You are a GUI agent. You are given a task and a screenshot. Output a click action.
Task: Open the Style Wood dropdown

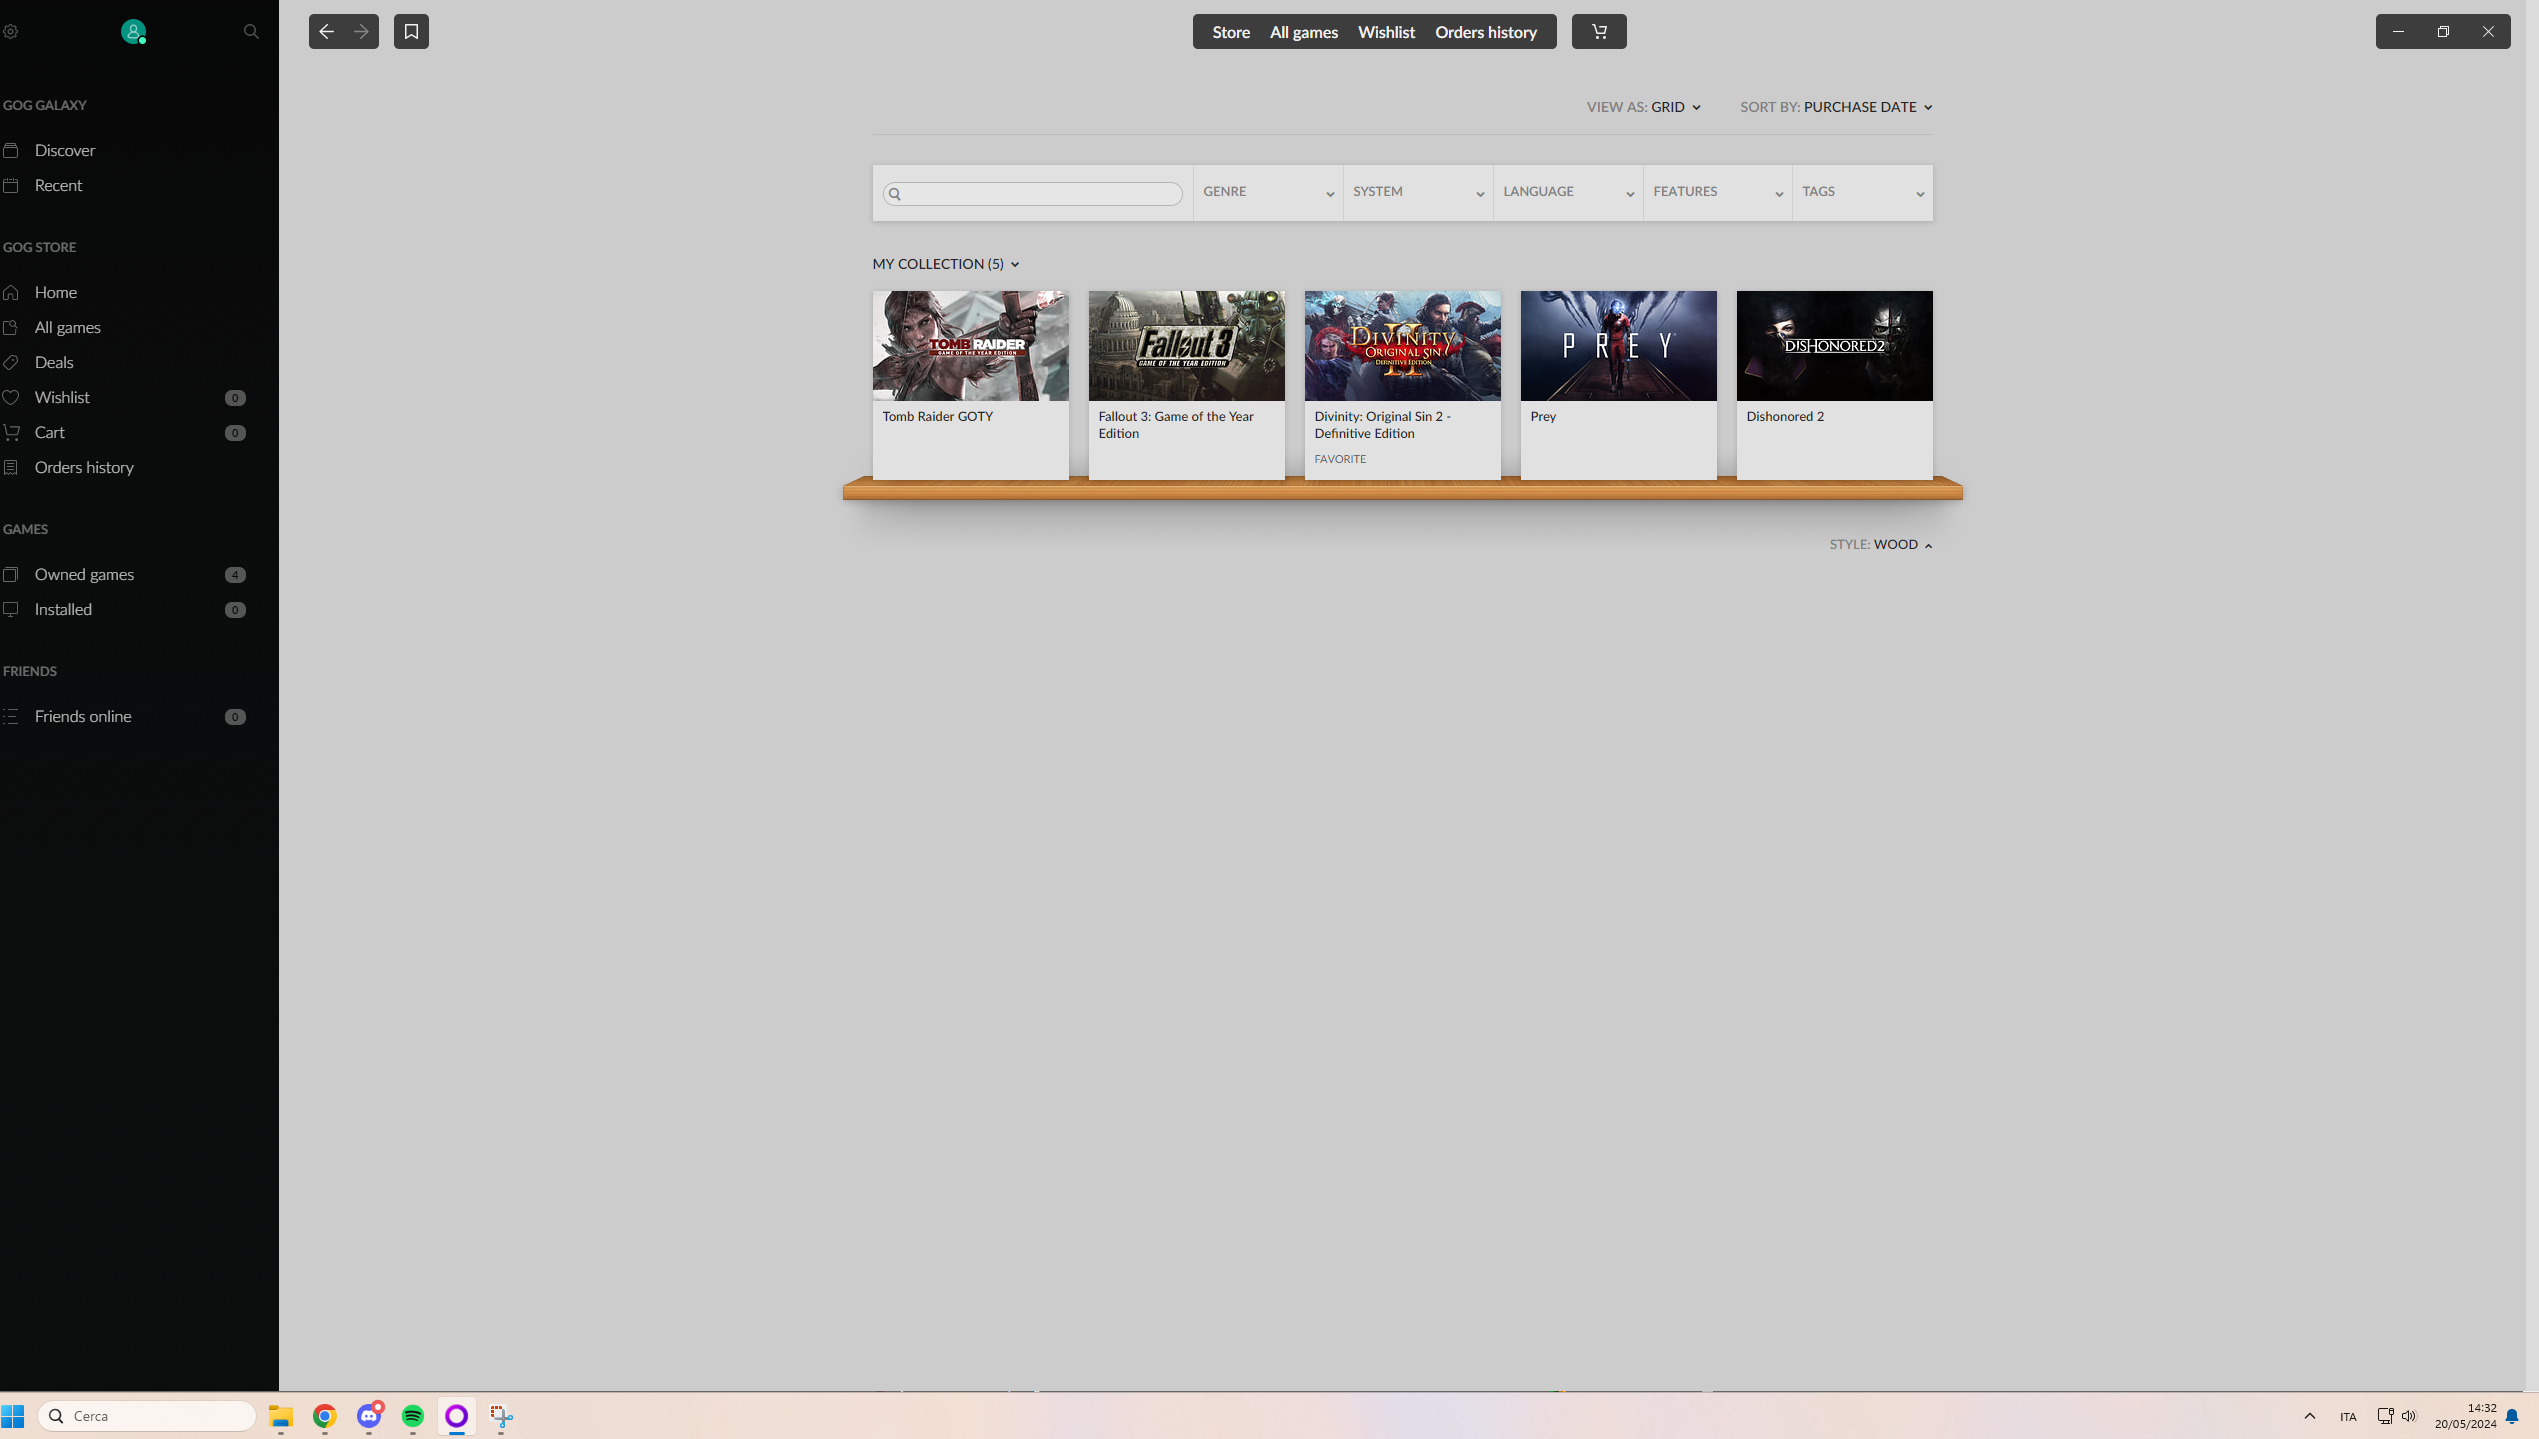1881,545
